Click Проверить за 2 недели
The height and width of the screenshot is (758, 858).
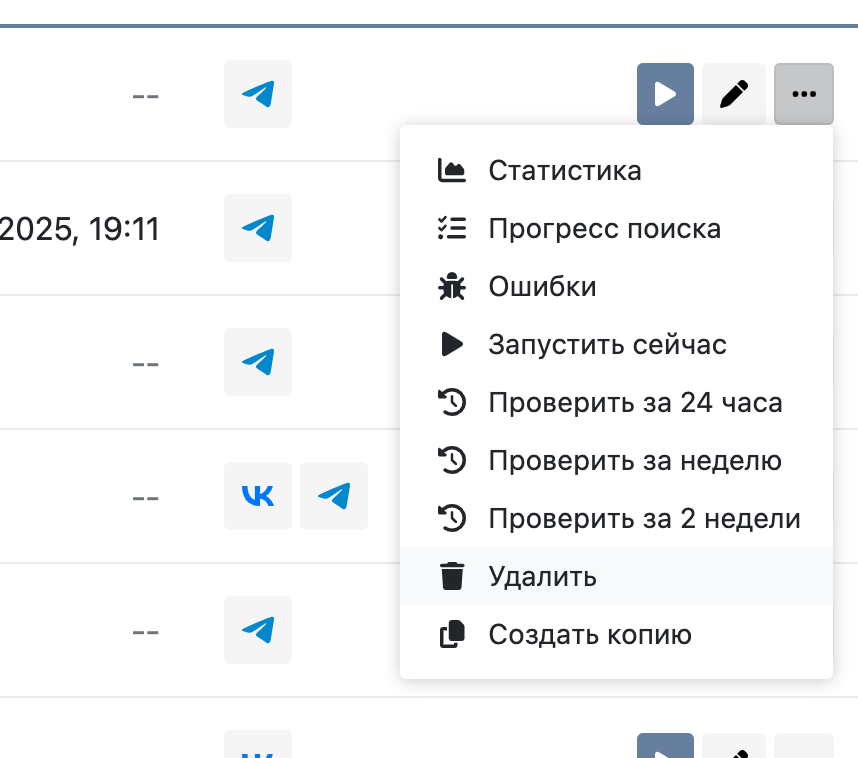(644, 519)
